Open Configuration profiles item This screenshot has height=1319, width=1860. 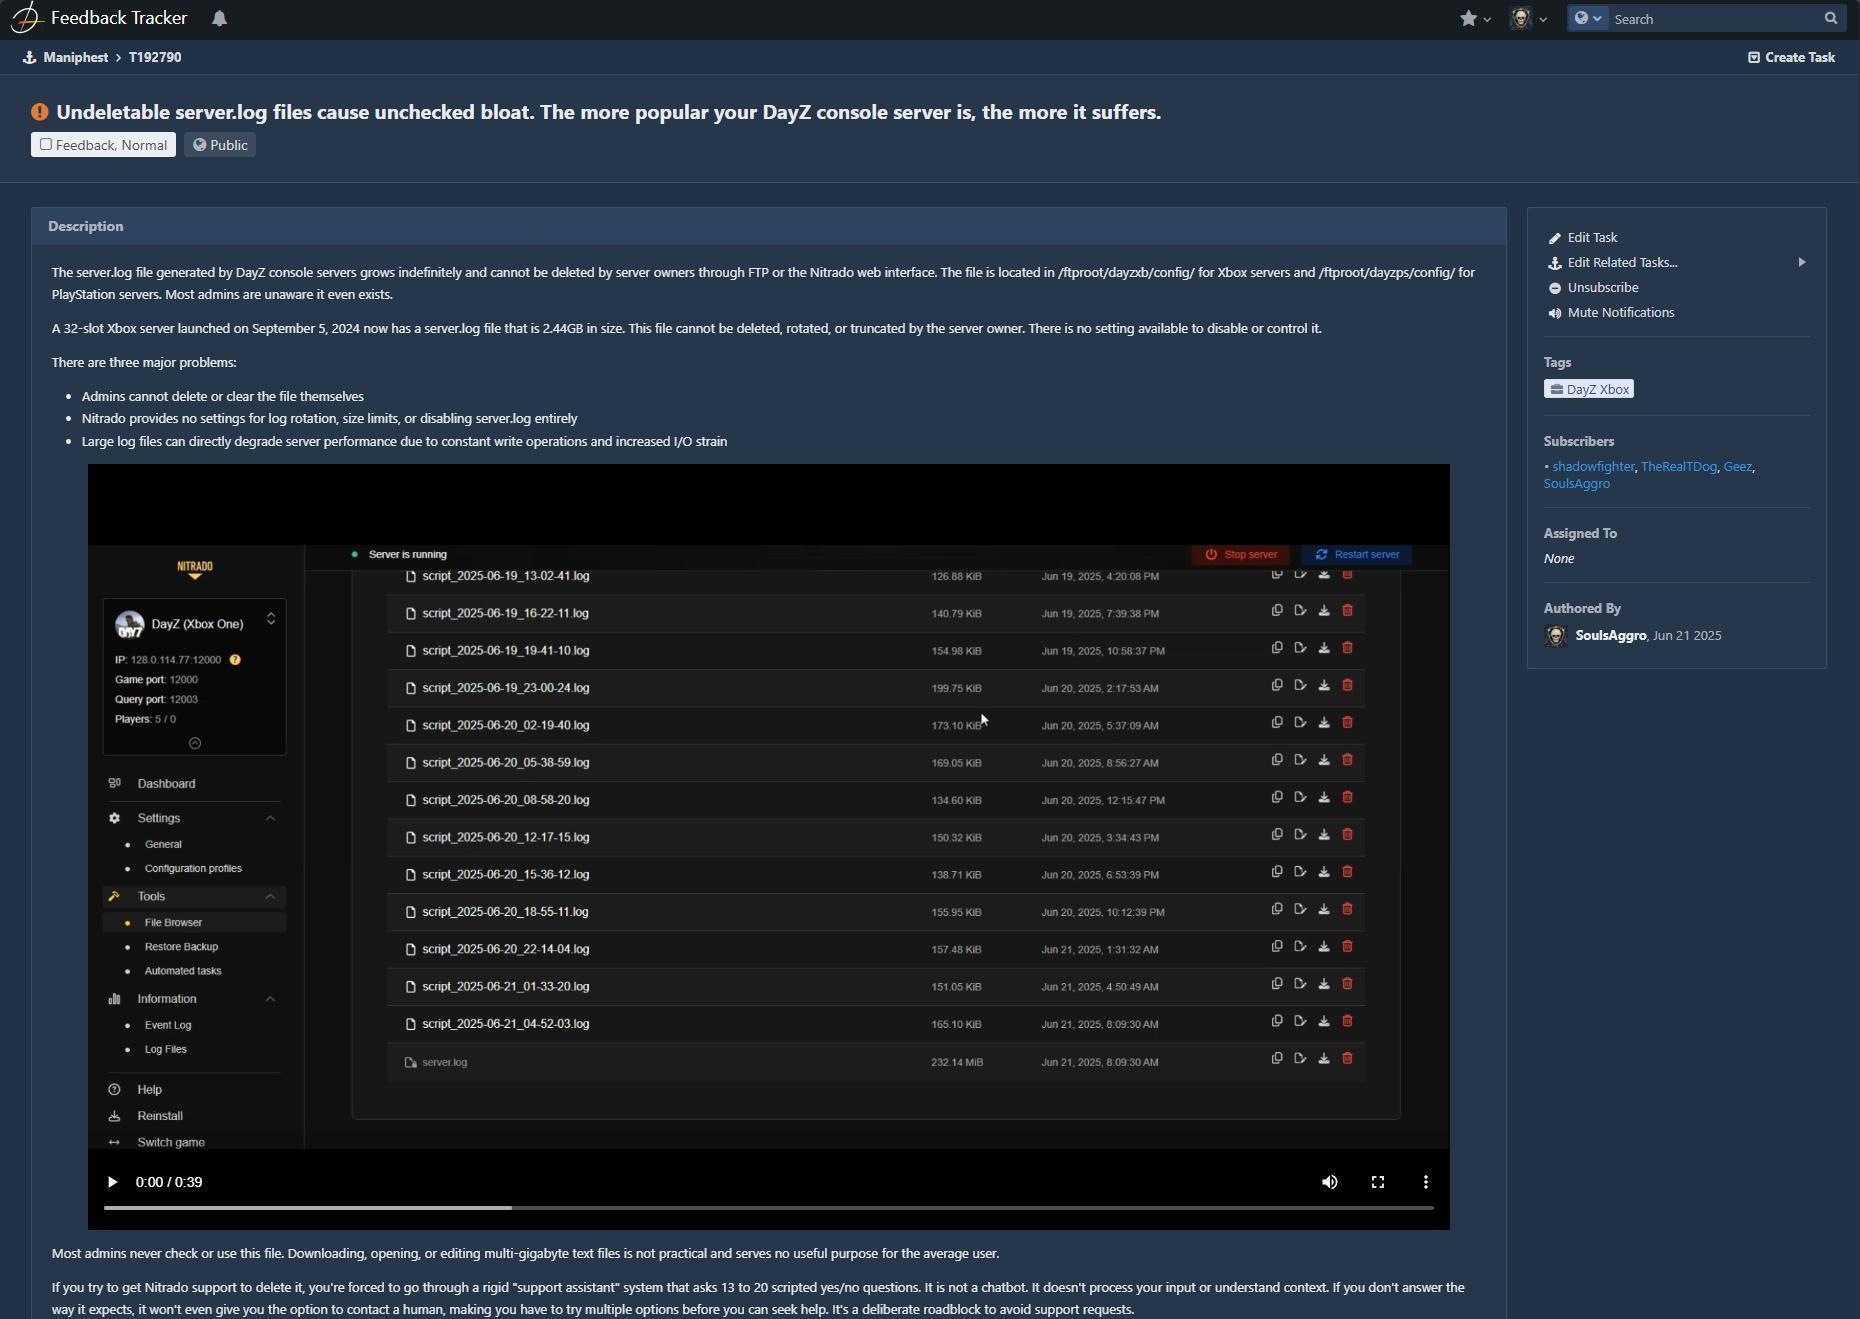coord(193,869)
